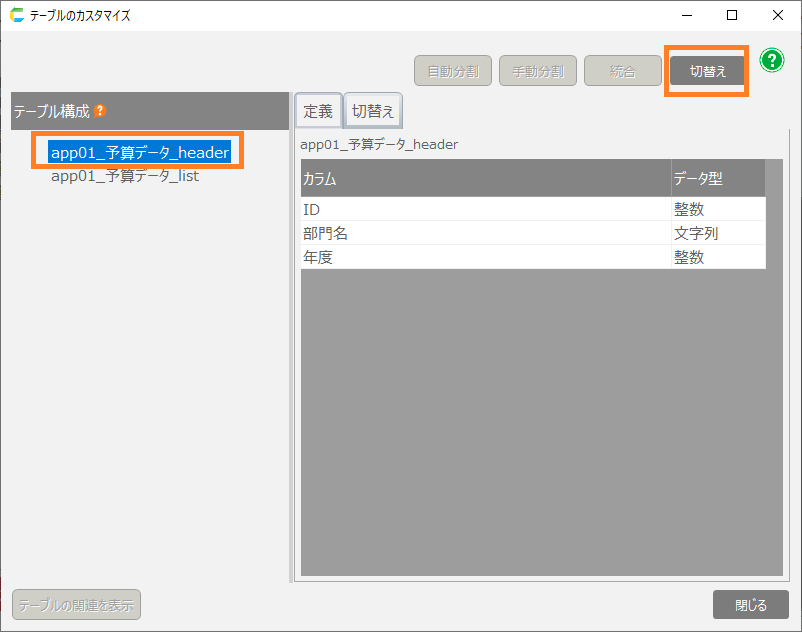Click the カラム column header
This screenshot has width=802, height=632.
click(485, 179)
